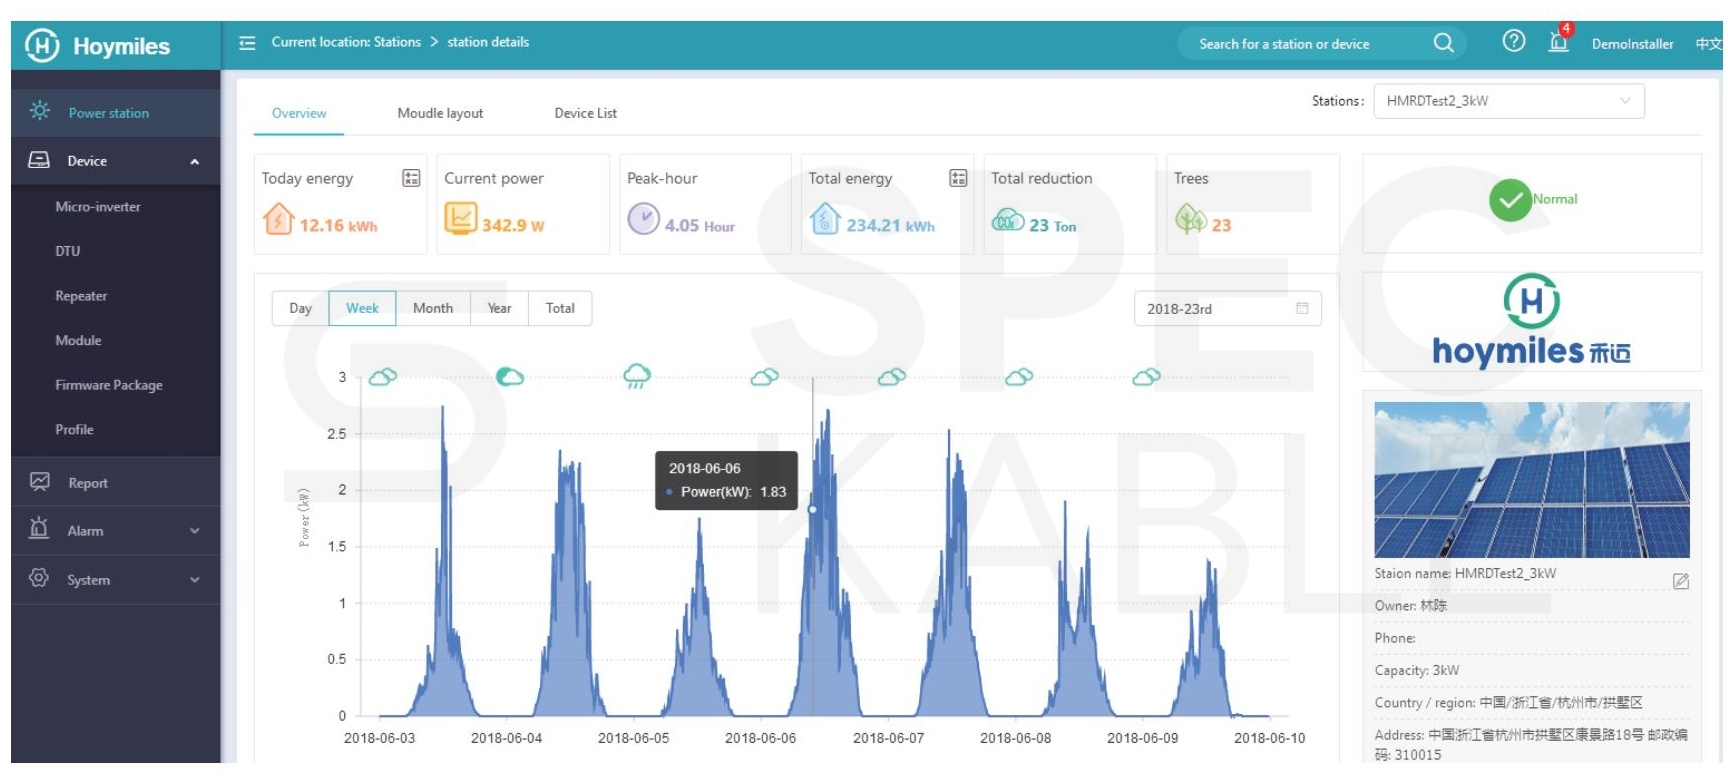The image size is (1728, 782).
Task: Open Module in the sidebar
Action: click(78, 340)
